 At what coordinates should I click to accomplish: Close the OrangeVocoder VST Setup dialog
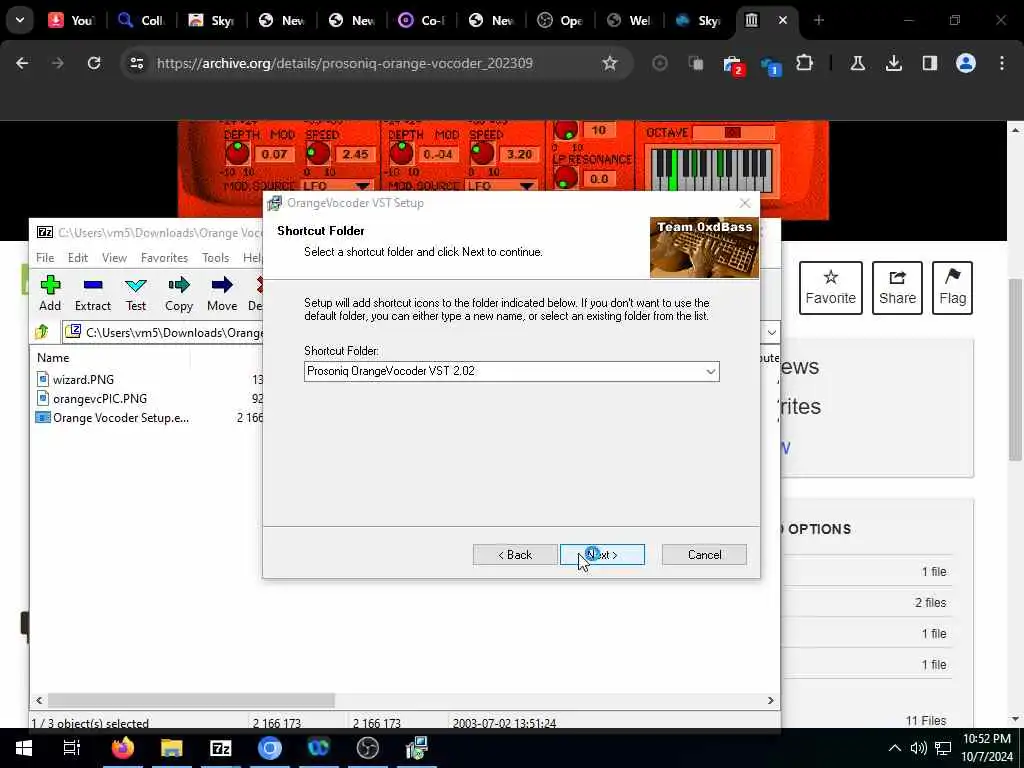tap(744, 203)
